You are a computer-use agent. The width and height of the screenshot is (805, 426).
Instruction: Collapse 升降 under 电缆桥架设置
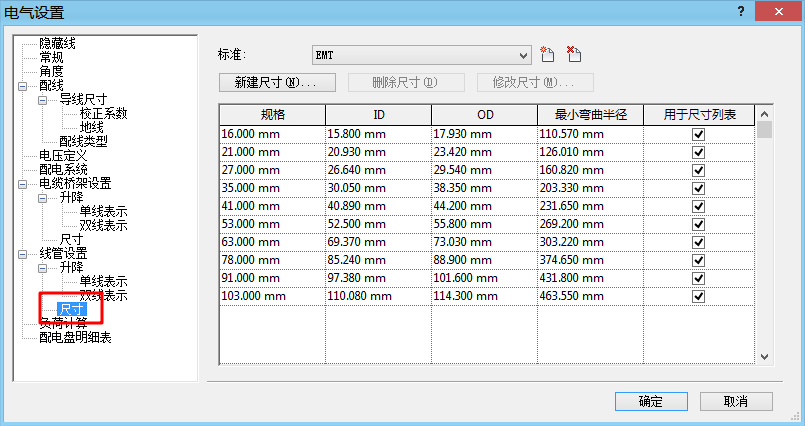click(x=43, y=198)
